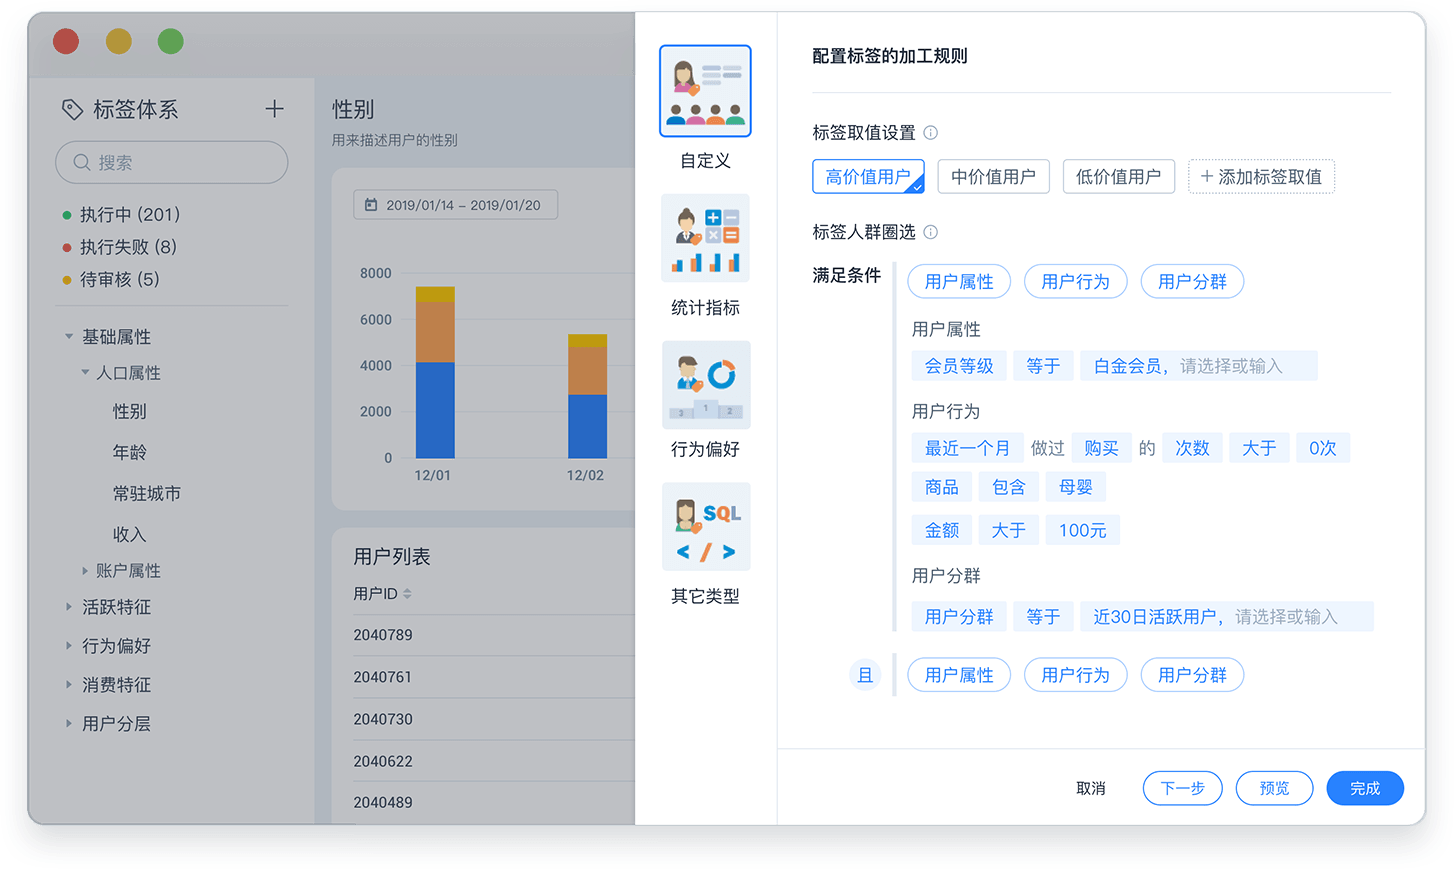1454x869 pixels.
Task: Pick the 行为偏好 tag type icon
Action: (x=705, y=385)
